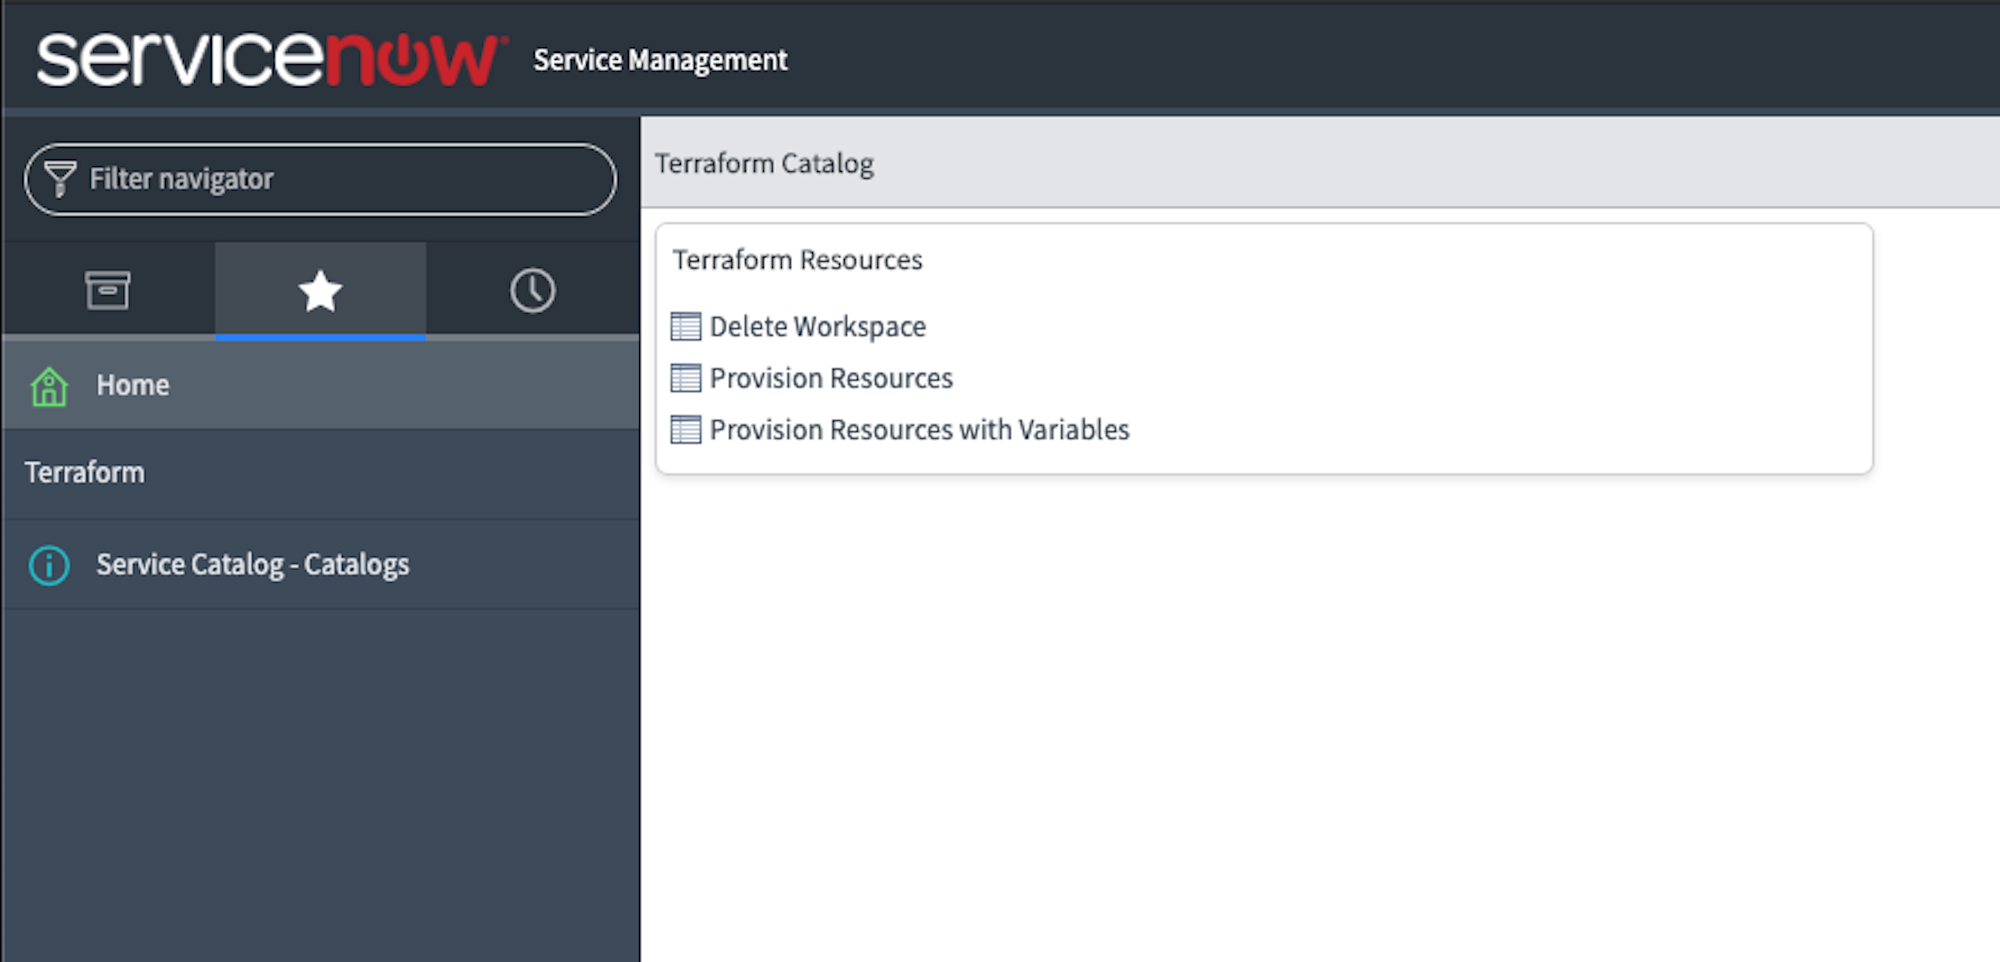The height and width of the screenshot is (962, 2000).
Task: Click the table icon beside Provision Resources
Action: click(x=685, y=377)
